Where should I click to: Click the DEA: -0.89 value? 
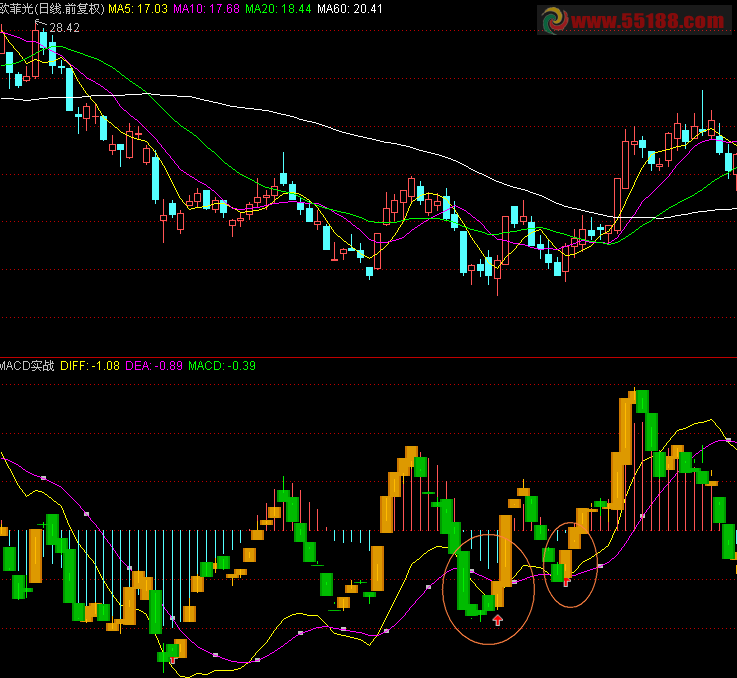[x=154, y=366]
